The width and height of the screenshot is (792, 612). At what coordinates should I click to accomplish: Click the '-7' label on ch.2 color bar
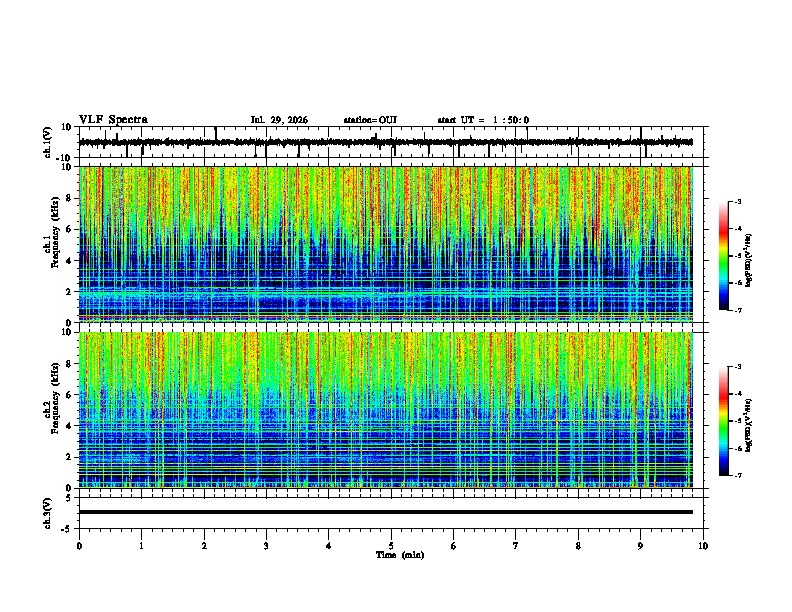point(738,475)
